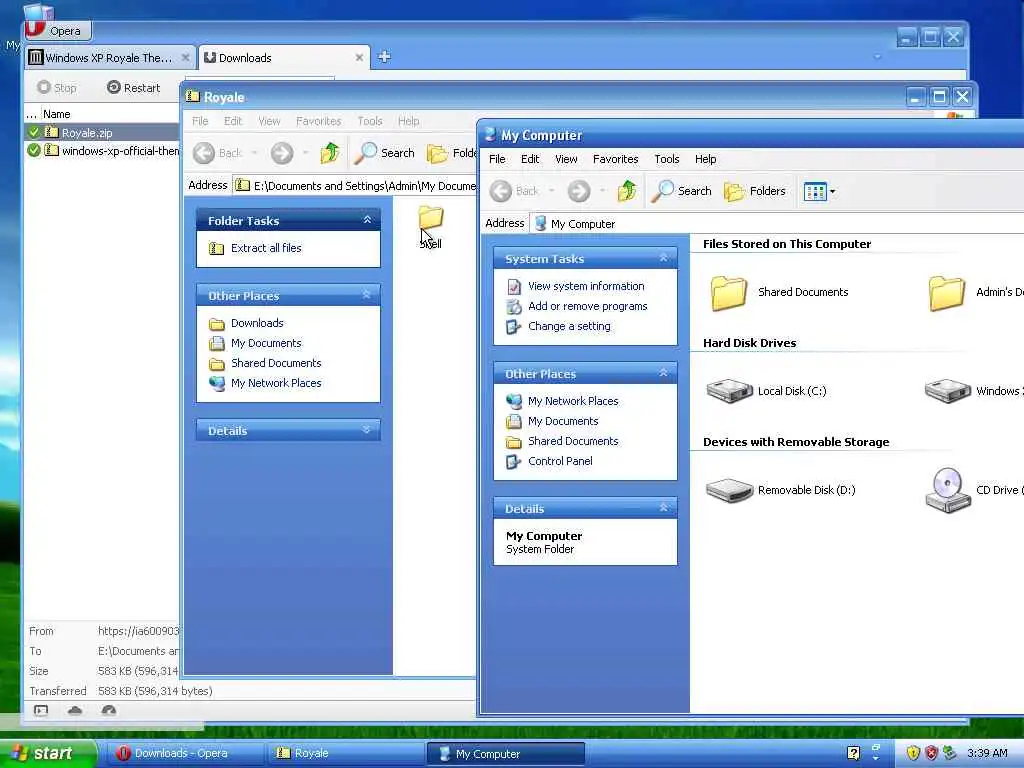Open Forward history dropdown arrow in My Computer
The height and width of the screenshot is (768, 1024).
(x=602, y=191)
